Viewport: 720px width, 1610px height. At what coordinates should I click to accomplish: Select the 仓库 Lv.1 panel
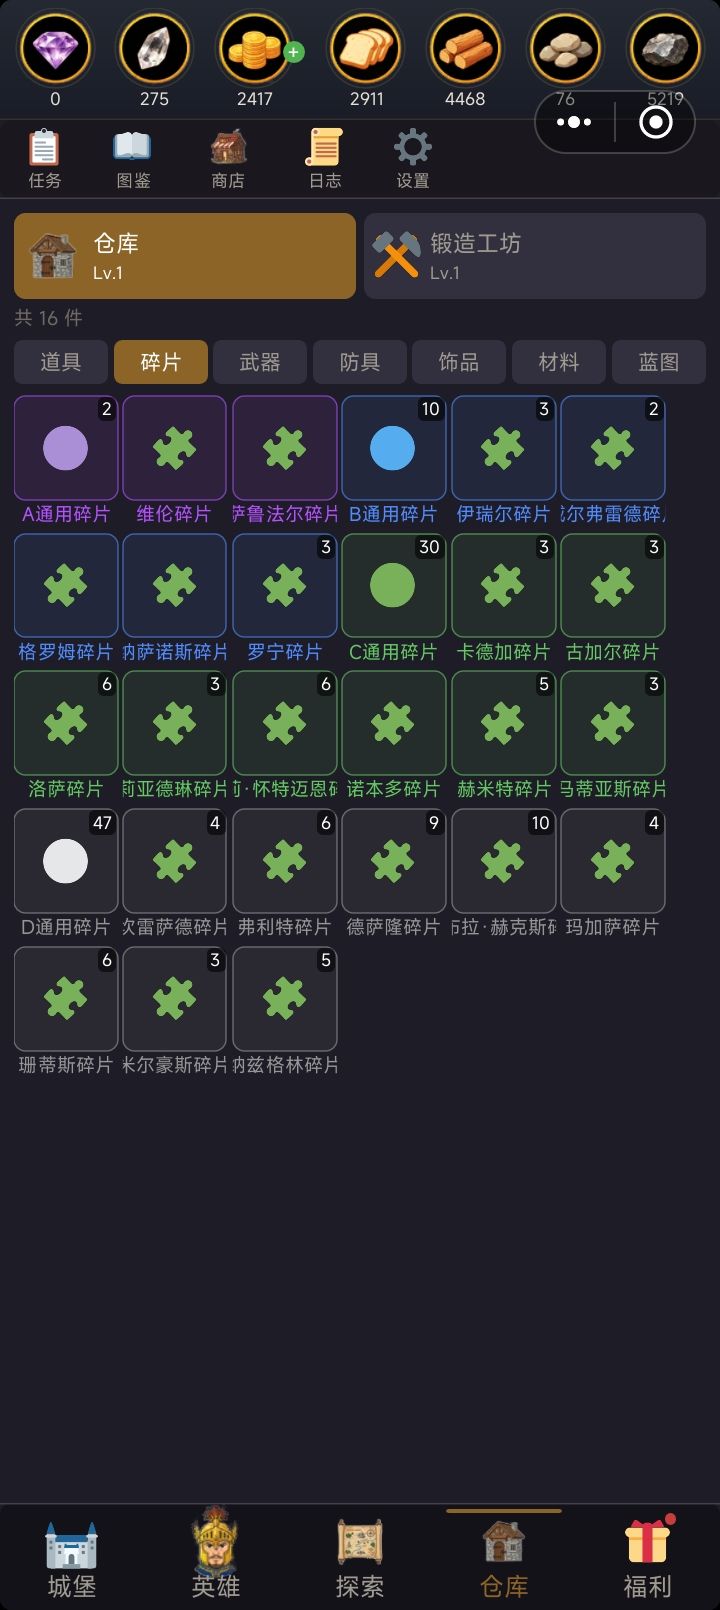tap(185, 256)
